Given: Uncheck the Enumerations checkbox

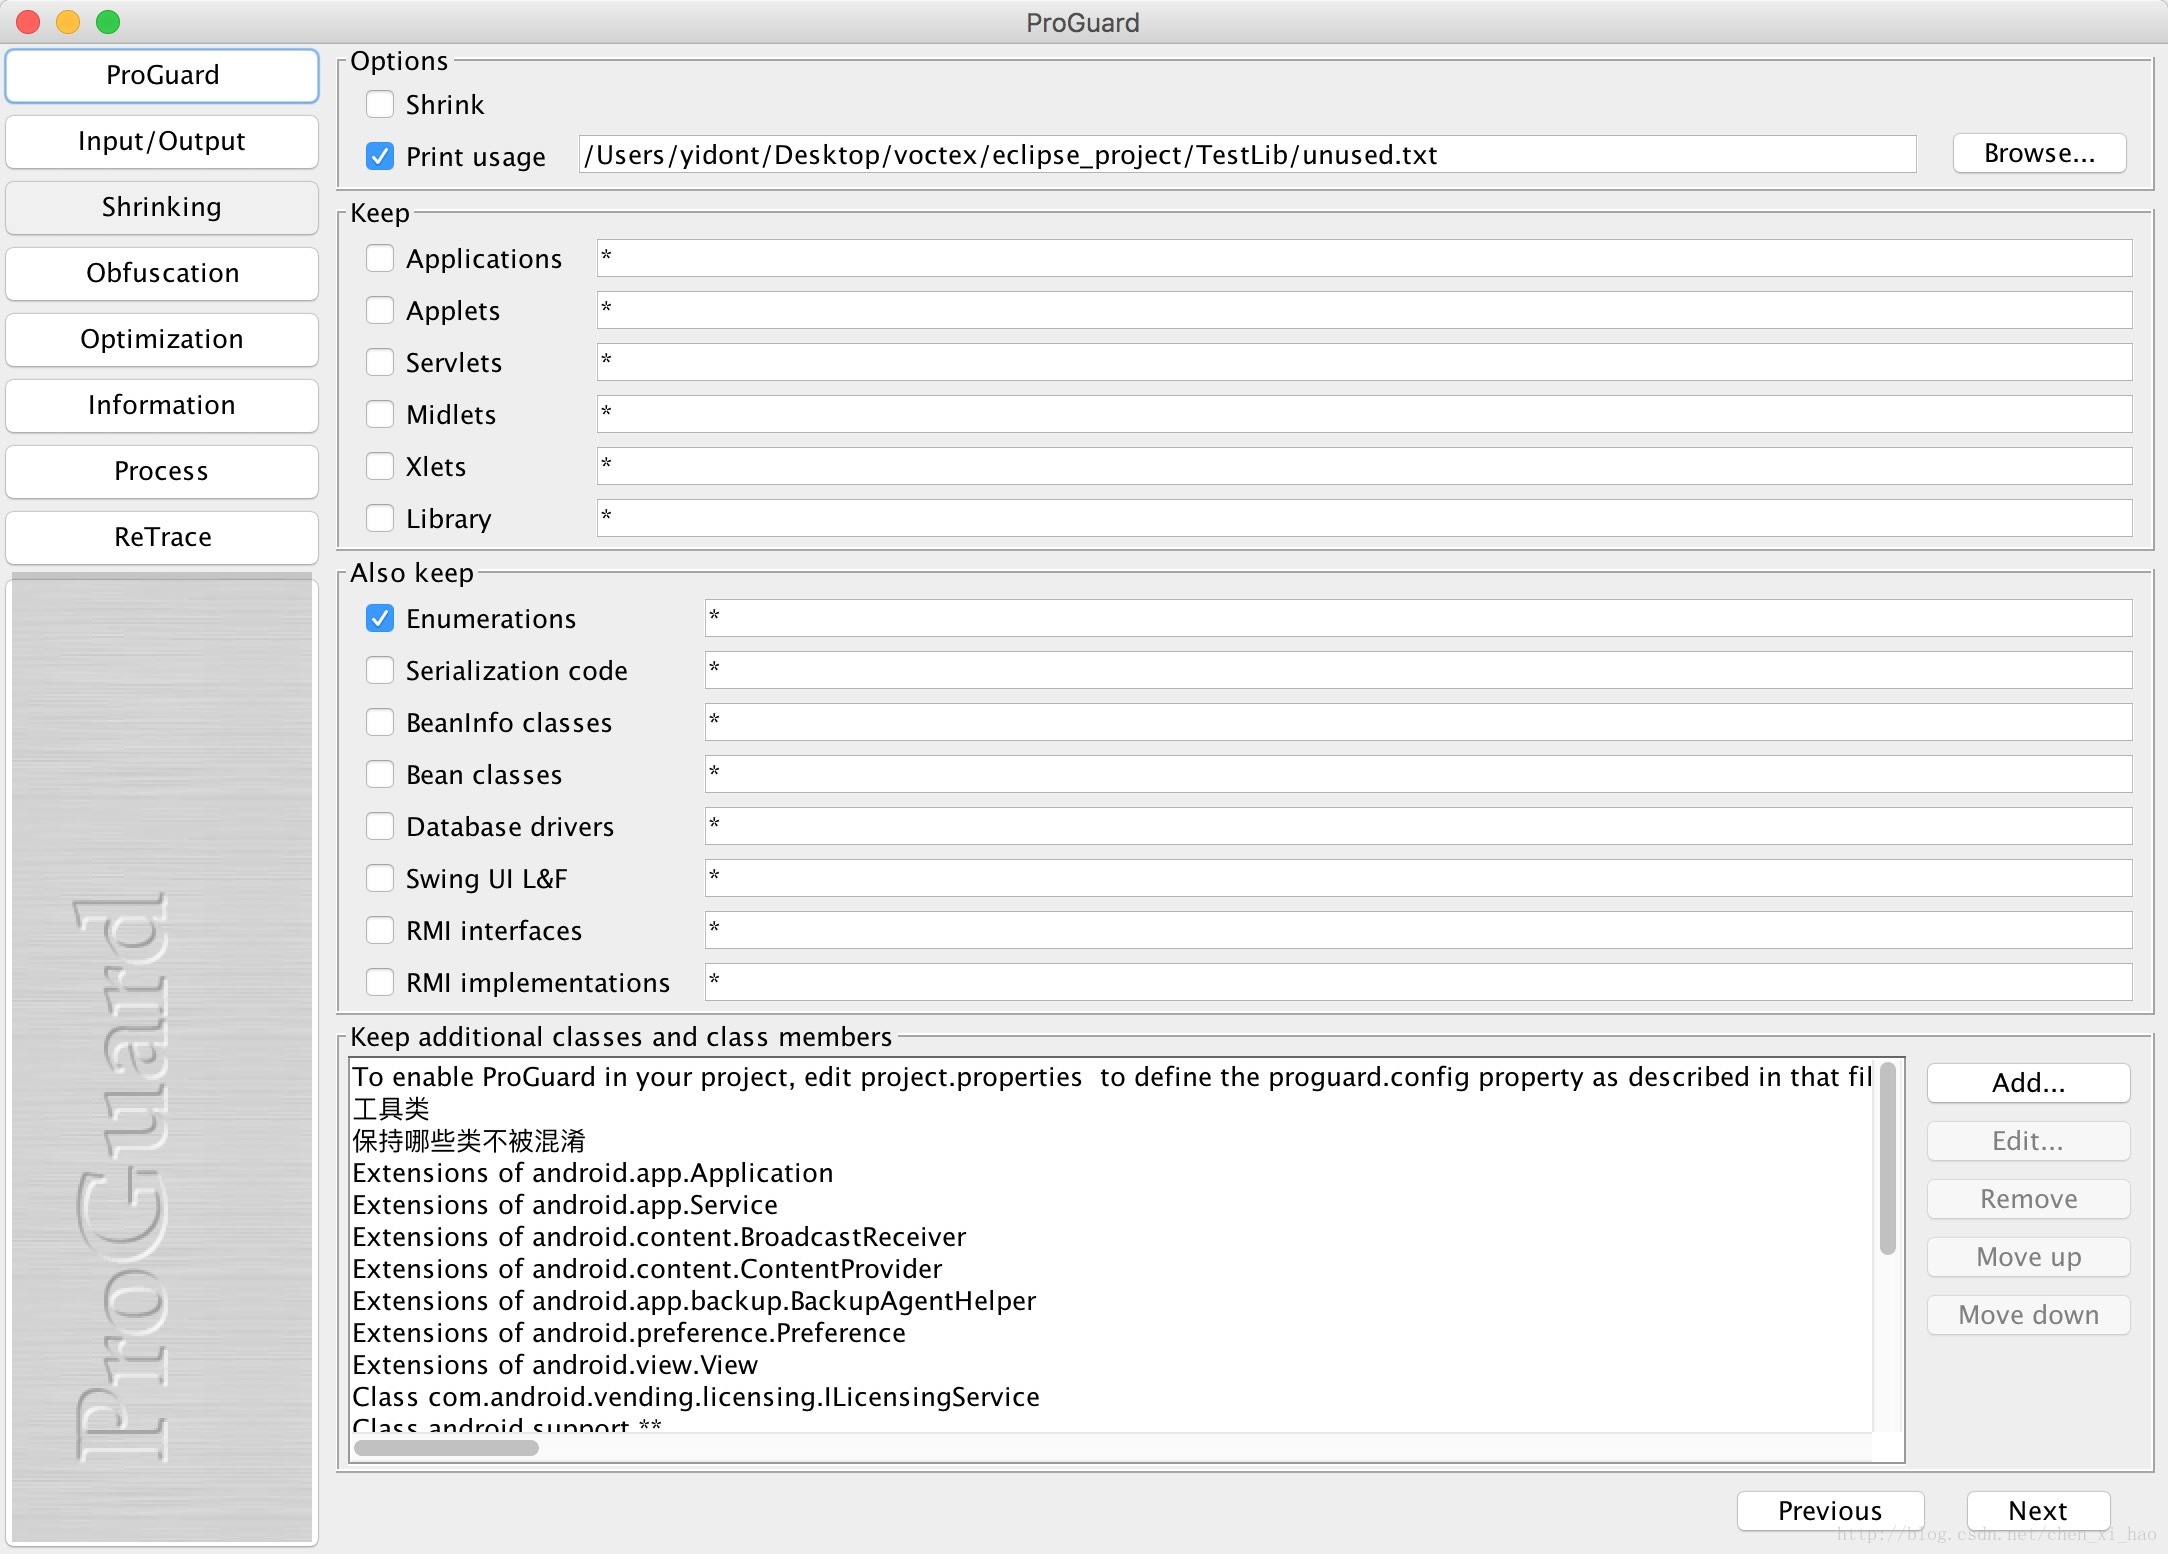Looking at the screenshot, I should (380, 618).
